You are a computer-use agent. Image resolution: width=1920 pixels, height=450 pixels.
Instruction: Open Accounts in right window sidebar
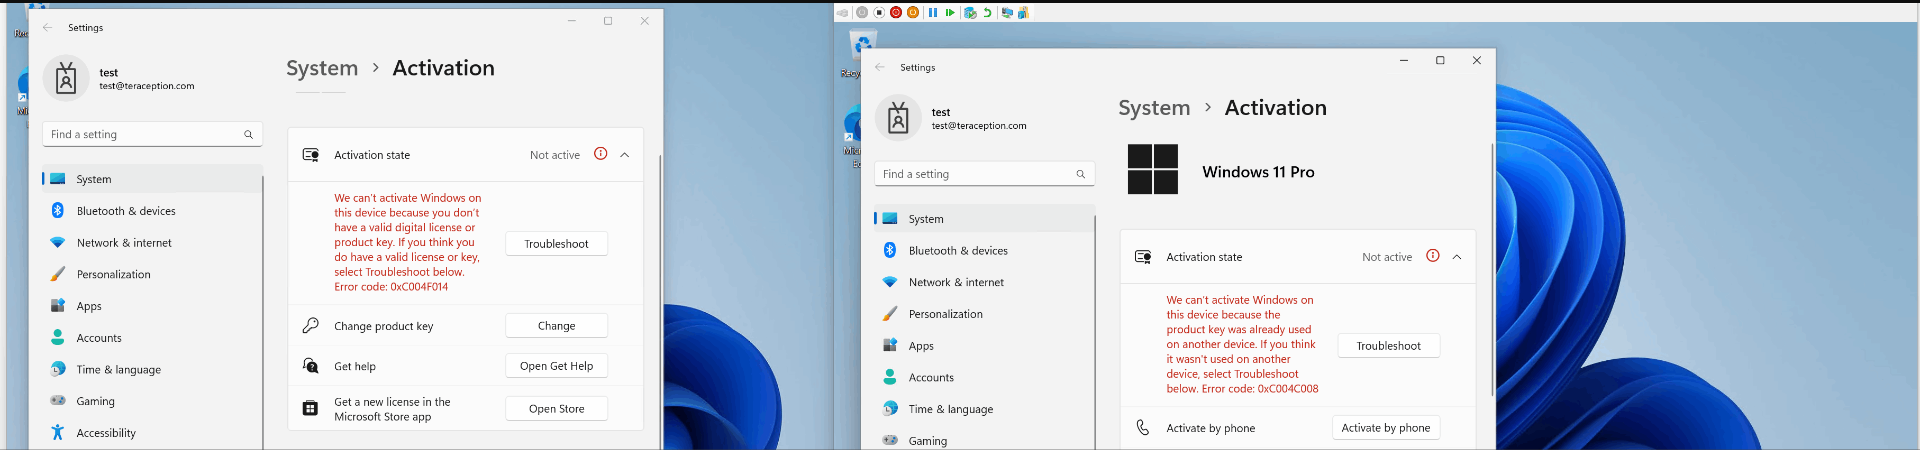click(984, 378)
